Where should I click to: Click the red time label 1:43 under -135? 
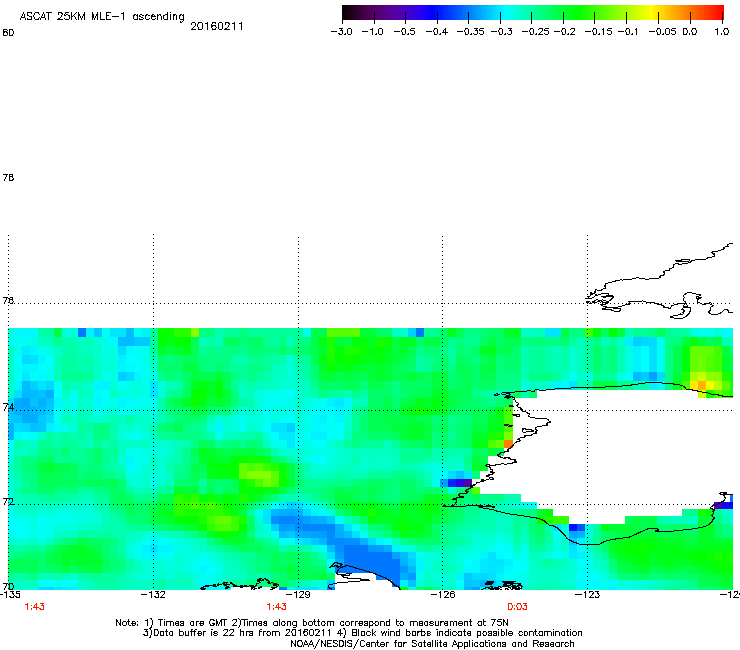coord(34,607)
